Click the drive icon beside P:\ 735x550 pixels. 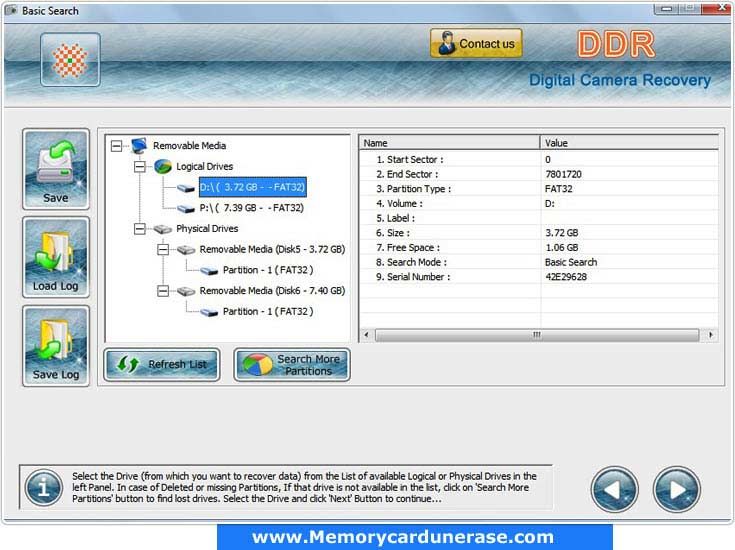(x=186, y=209)
